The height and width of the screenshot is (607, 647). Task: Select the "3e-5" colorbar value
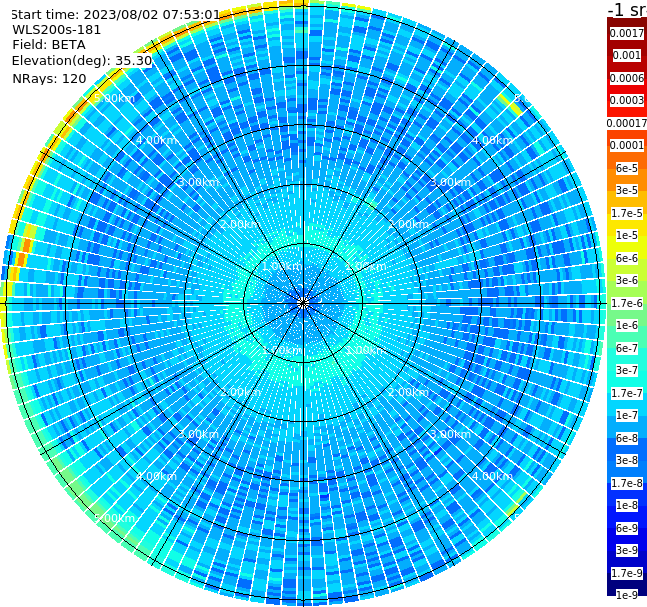point(627,190)
